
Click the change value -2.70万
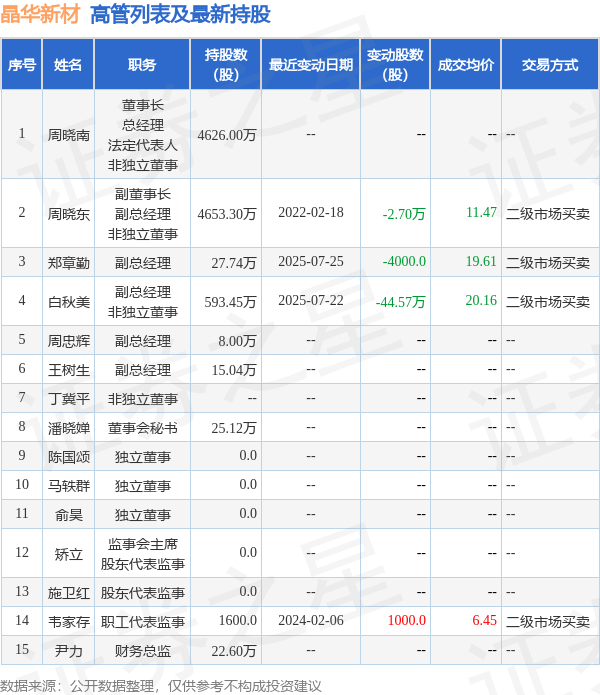(x=404, y=214)
